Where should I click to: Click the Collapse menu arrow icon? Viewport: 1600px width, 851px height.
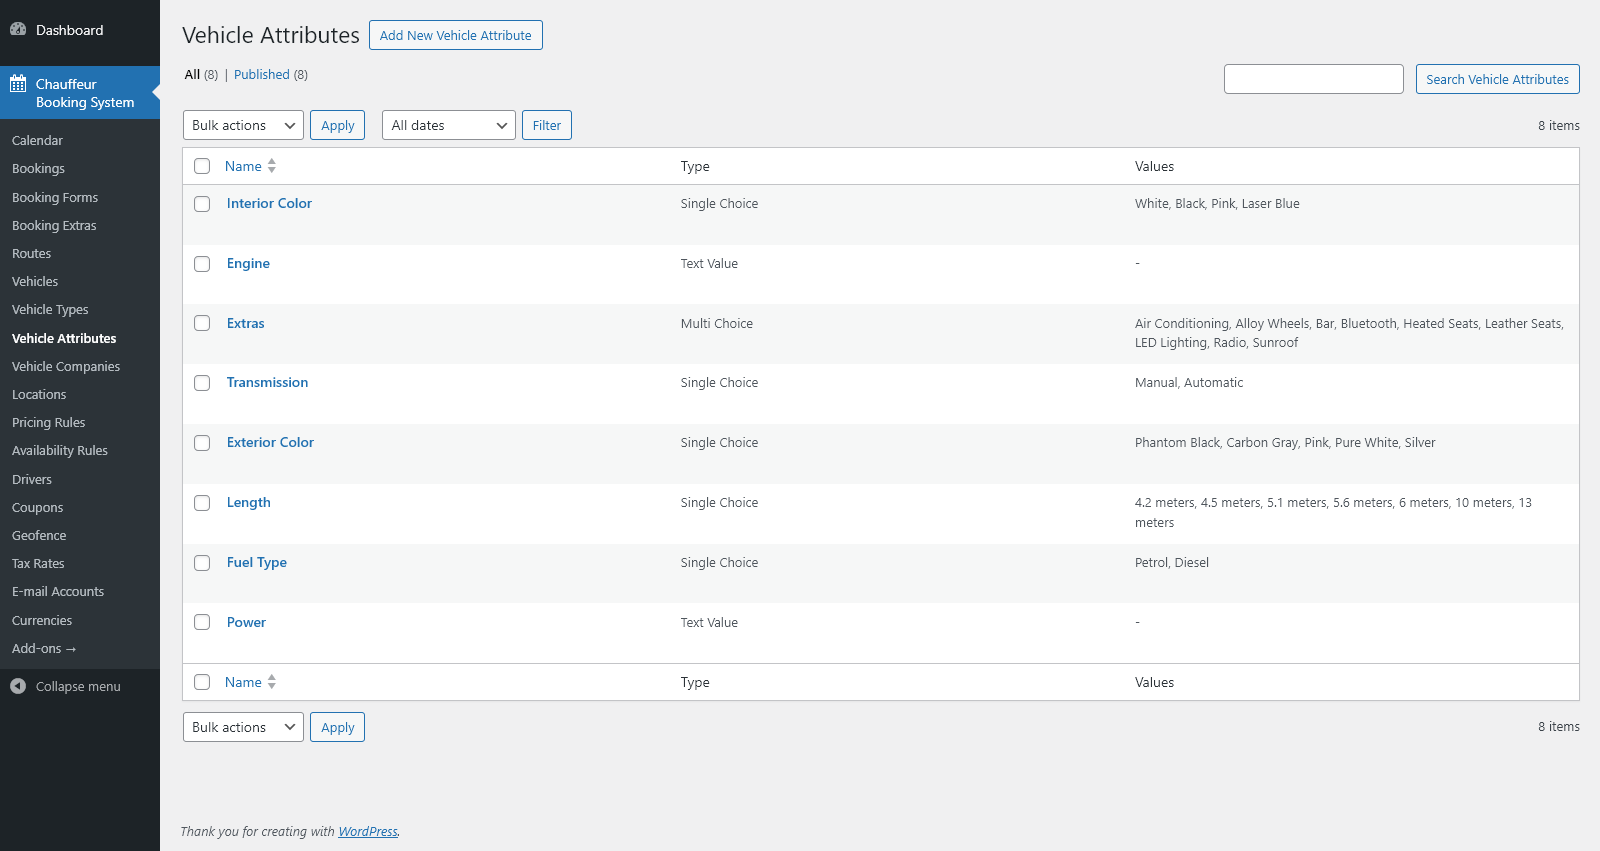click(18, 686)
